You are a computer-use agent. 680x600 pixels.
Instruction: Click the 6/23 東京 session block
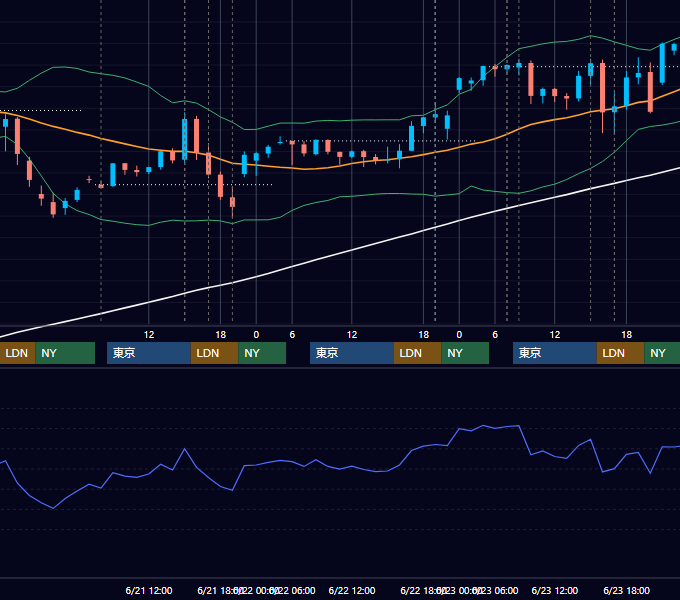[x=555, y=353]
